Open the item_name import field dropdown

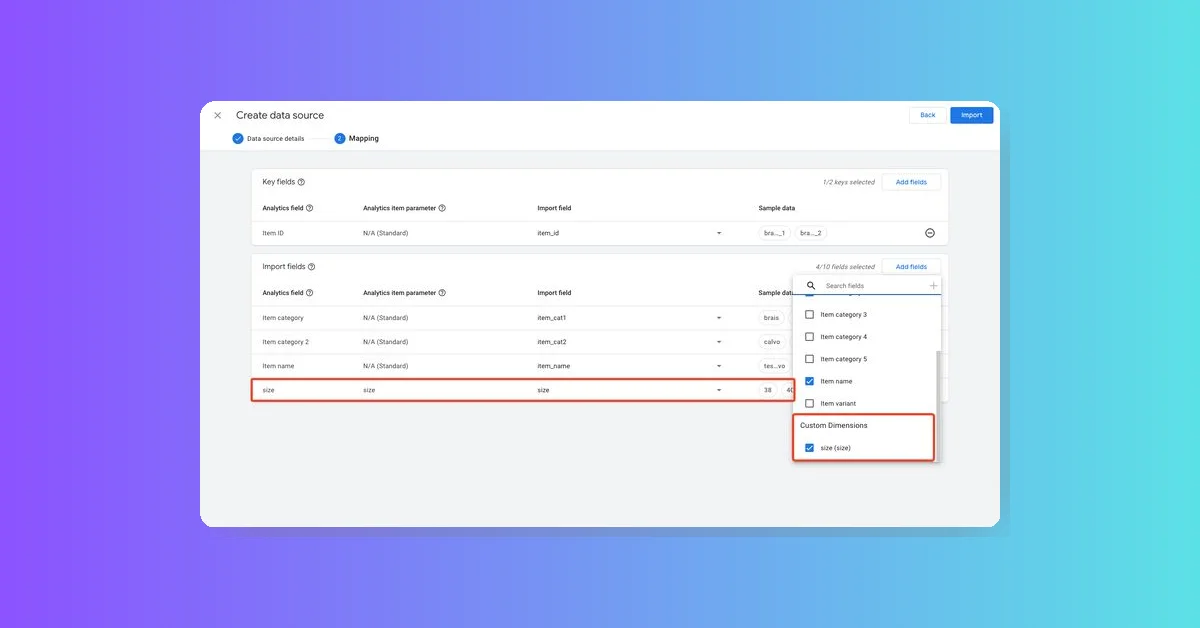click(719, 366)
